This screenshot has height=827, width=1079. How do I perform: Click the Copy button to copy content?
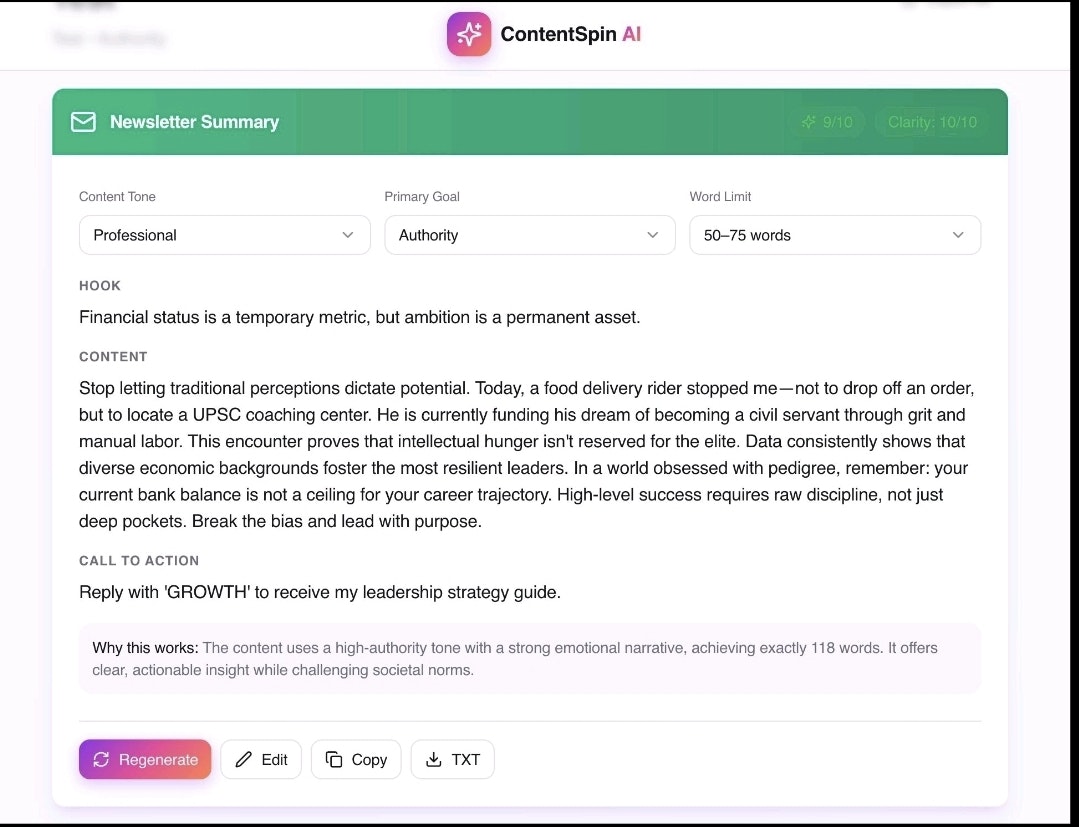tap(356, 759)
